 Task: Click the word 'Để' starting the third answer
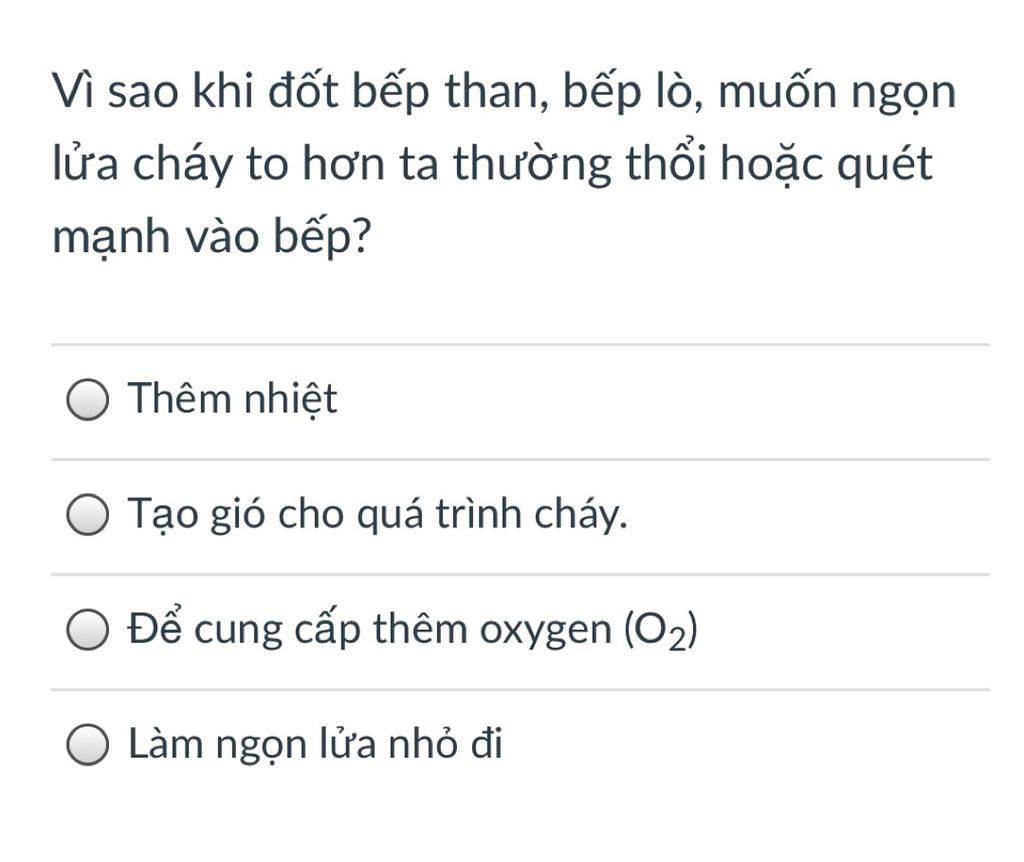pyautogui.click(x=155, y=627)
